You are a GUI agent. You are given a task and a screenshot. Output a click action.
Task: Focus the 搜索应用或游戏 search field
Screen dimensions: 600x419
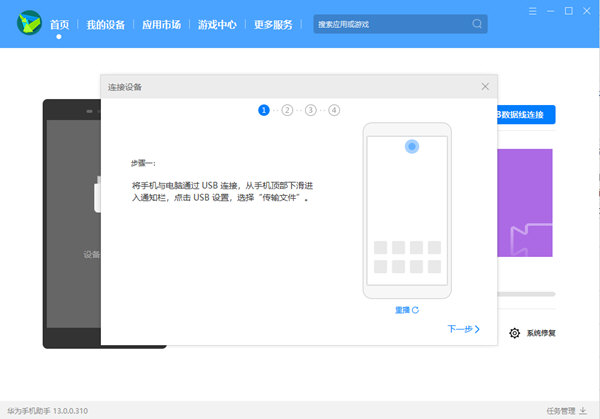click(400, 24)
